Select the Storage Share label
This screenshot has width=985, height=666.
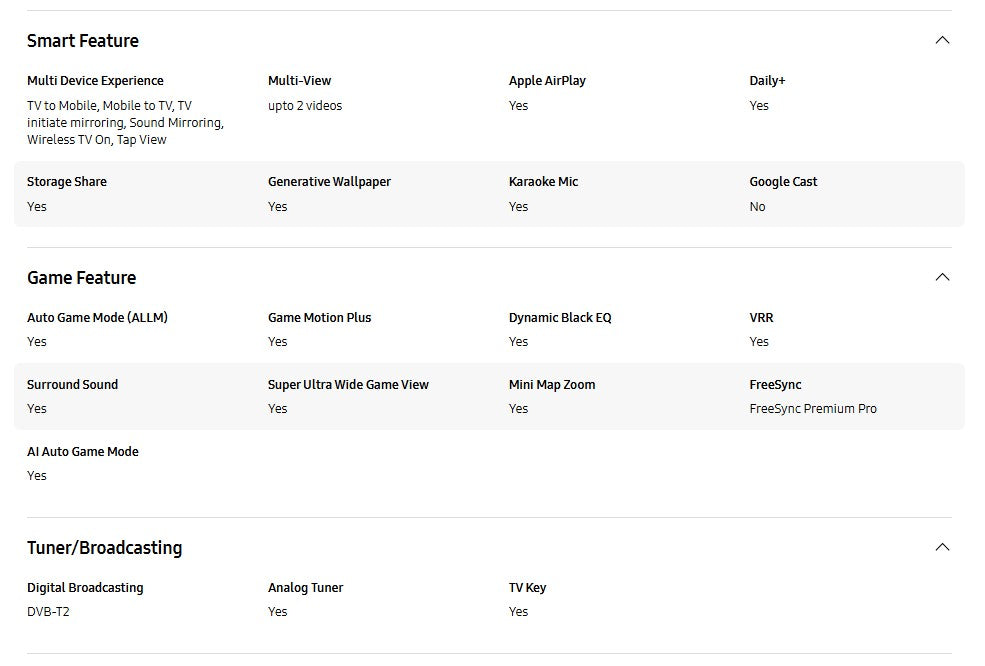(67, 182)
